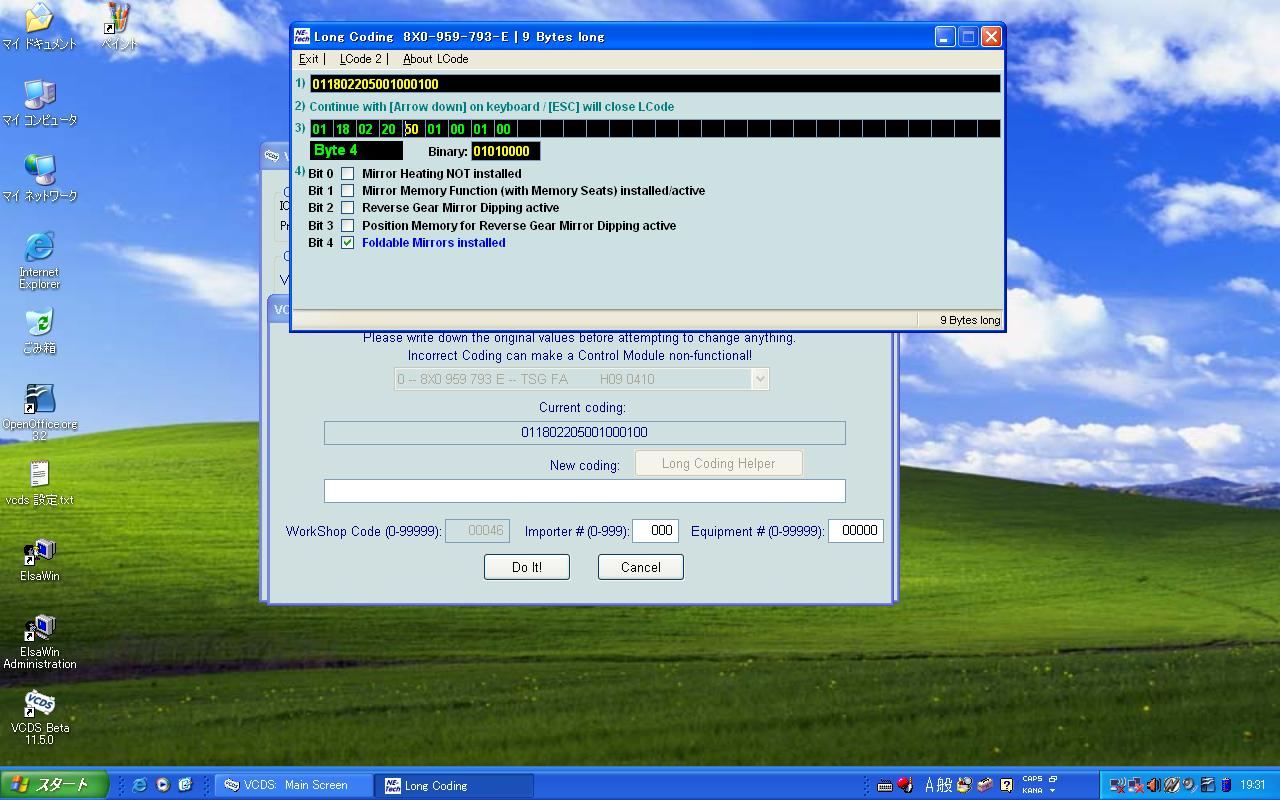Click the disconnected wireless network tray icon
Screen dimensions: 1280x800
tap(1117, 785)
